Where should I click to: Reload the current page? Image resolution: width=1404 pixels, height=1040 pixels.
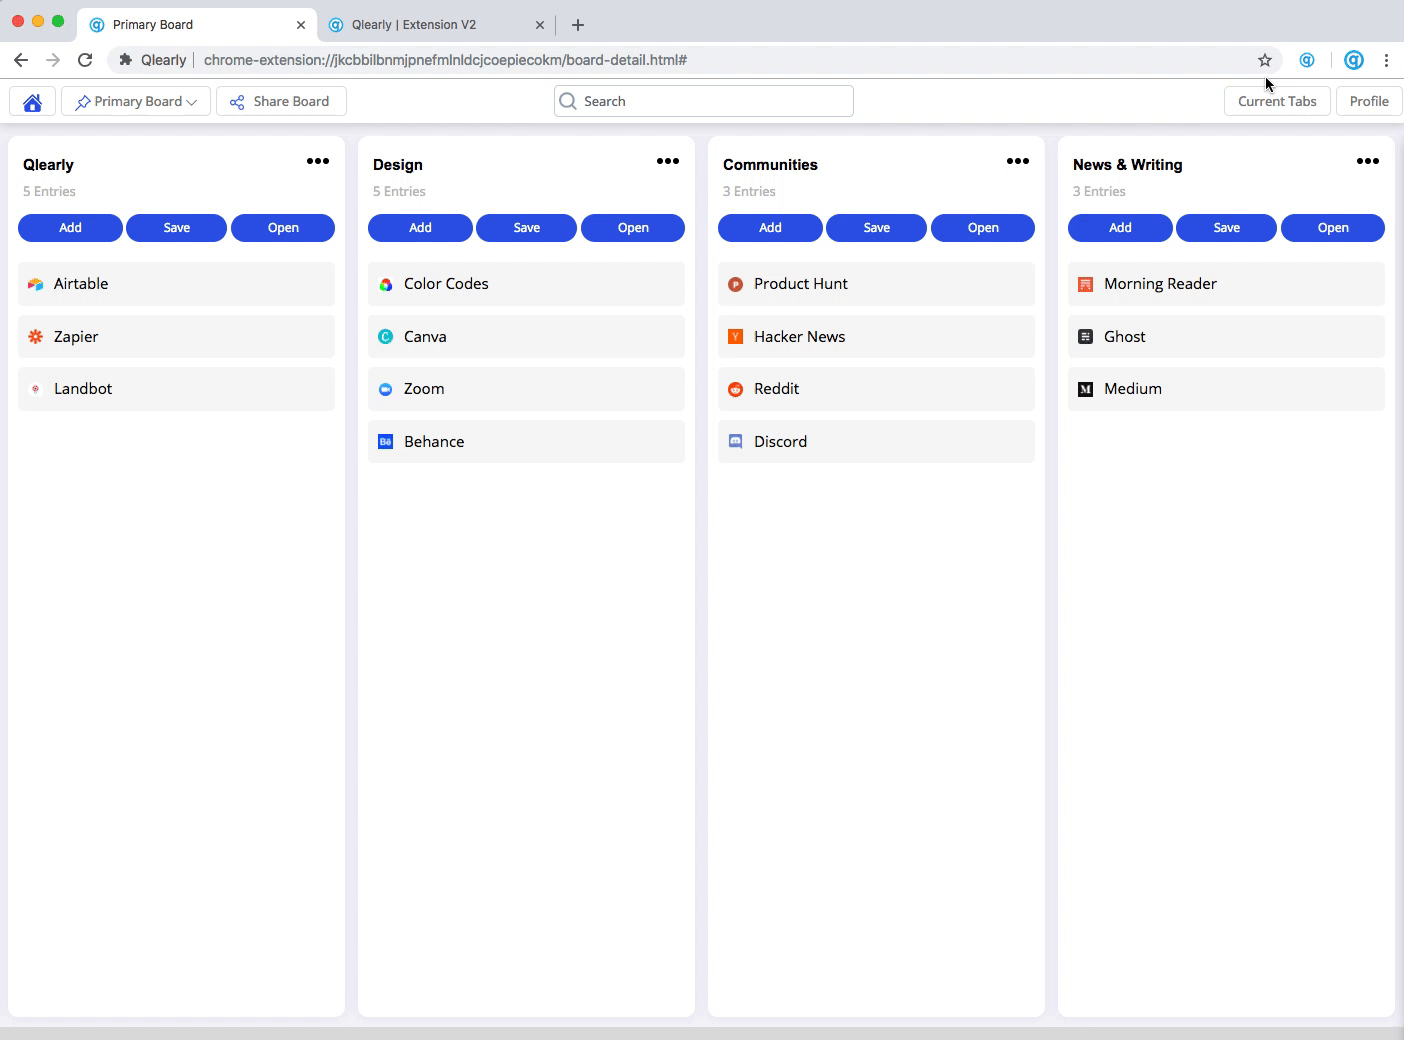point(85,60)
